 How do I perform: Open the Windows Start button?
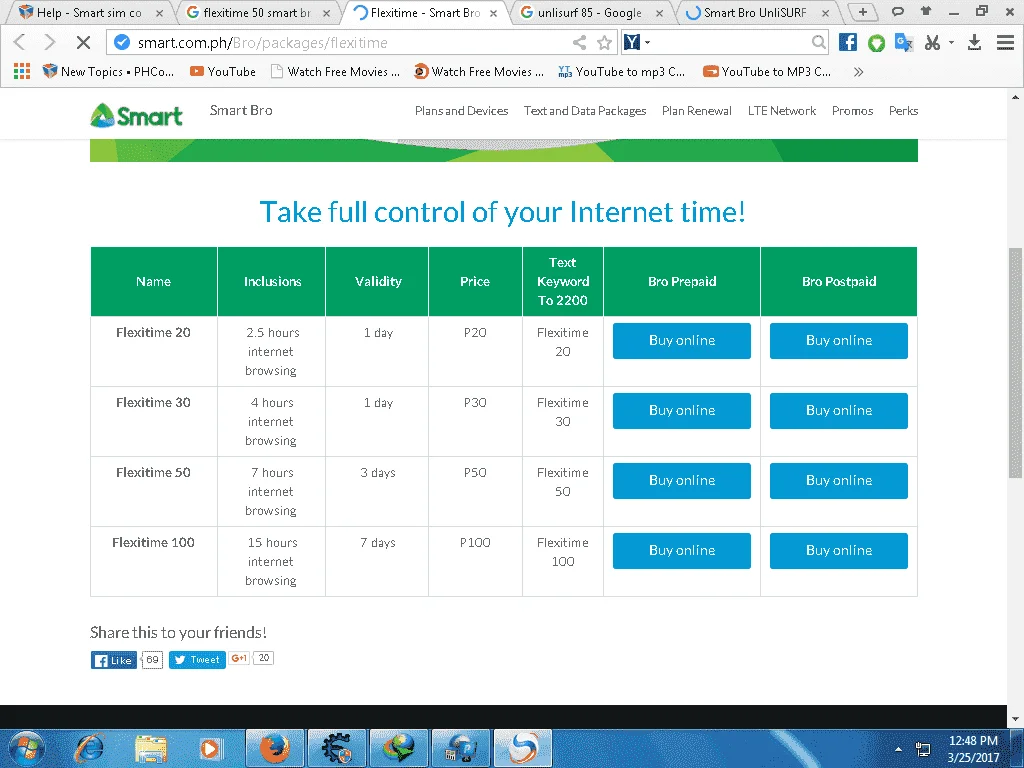25,748
